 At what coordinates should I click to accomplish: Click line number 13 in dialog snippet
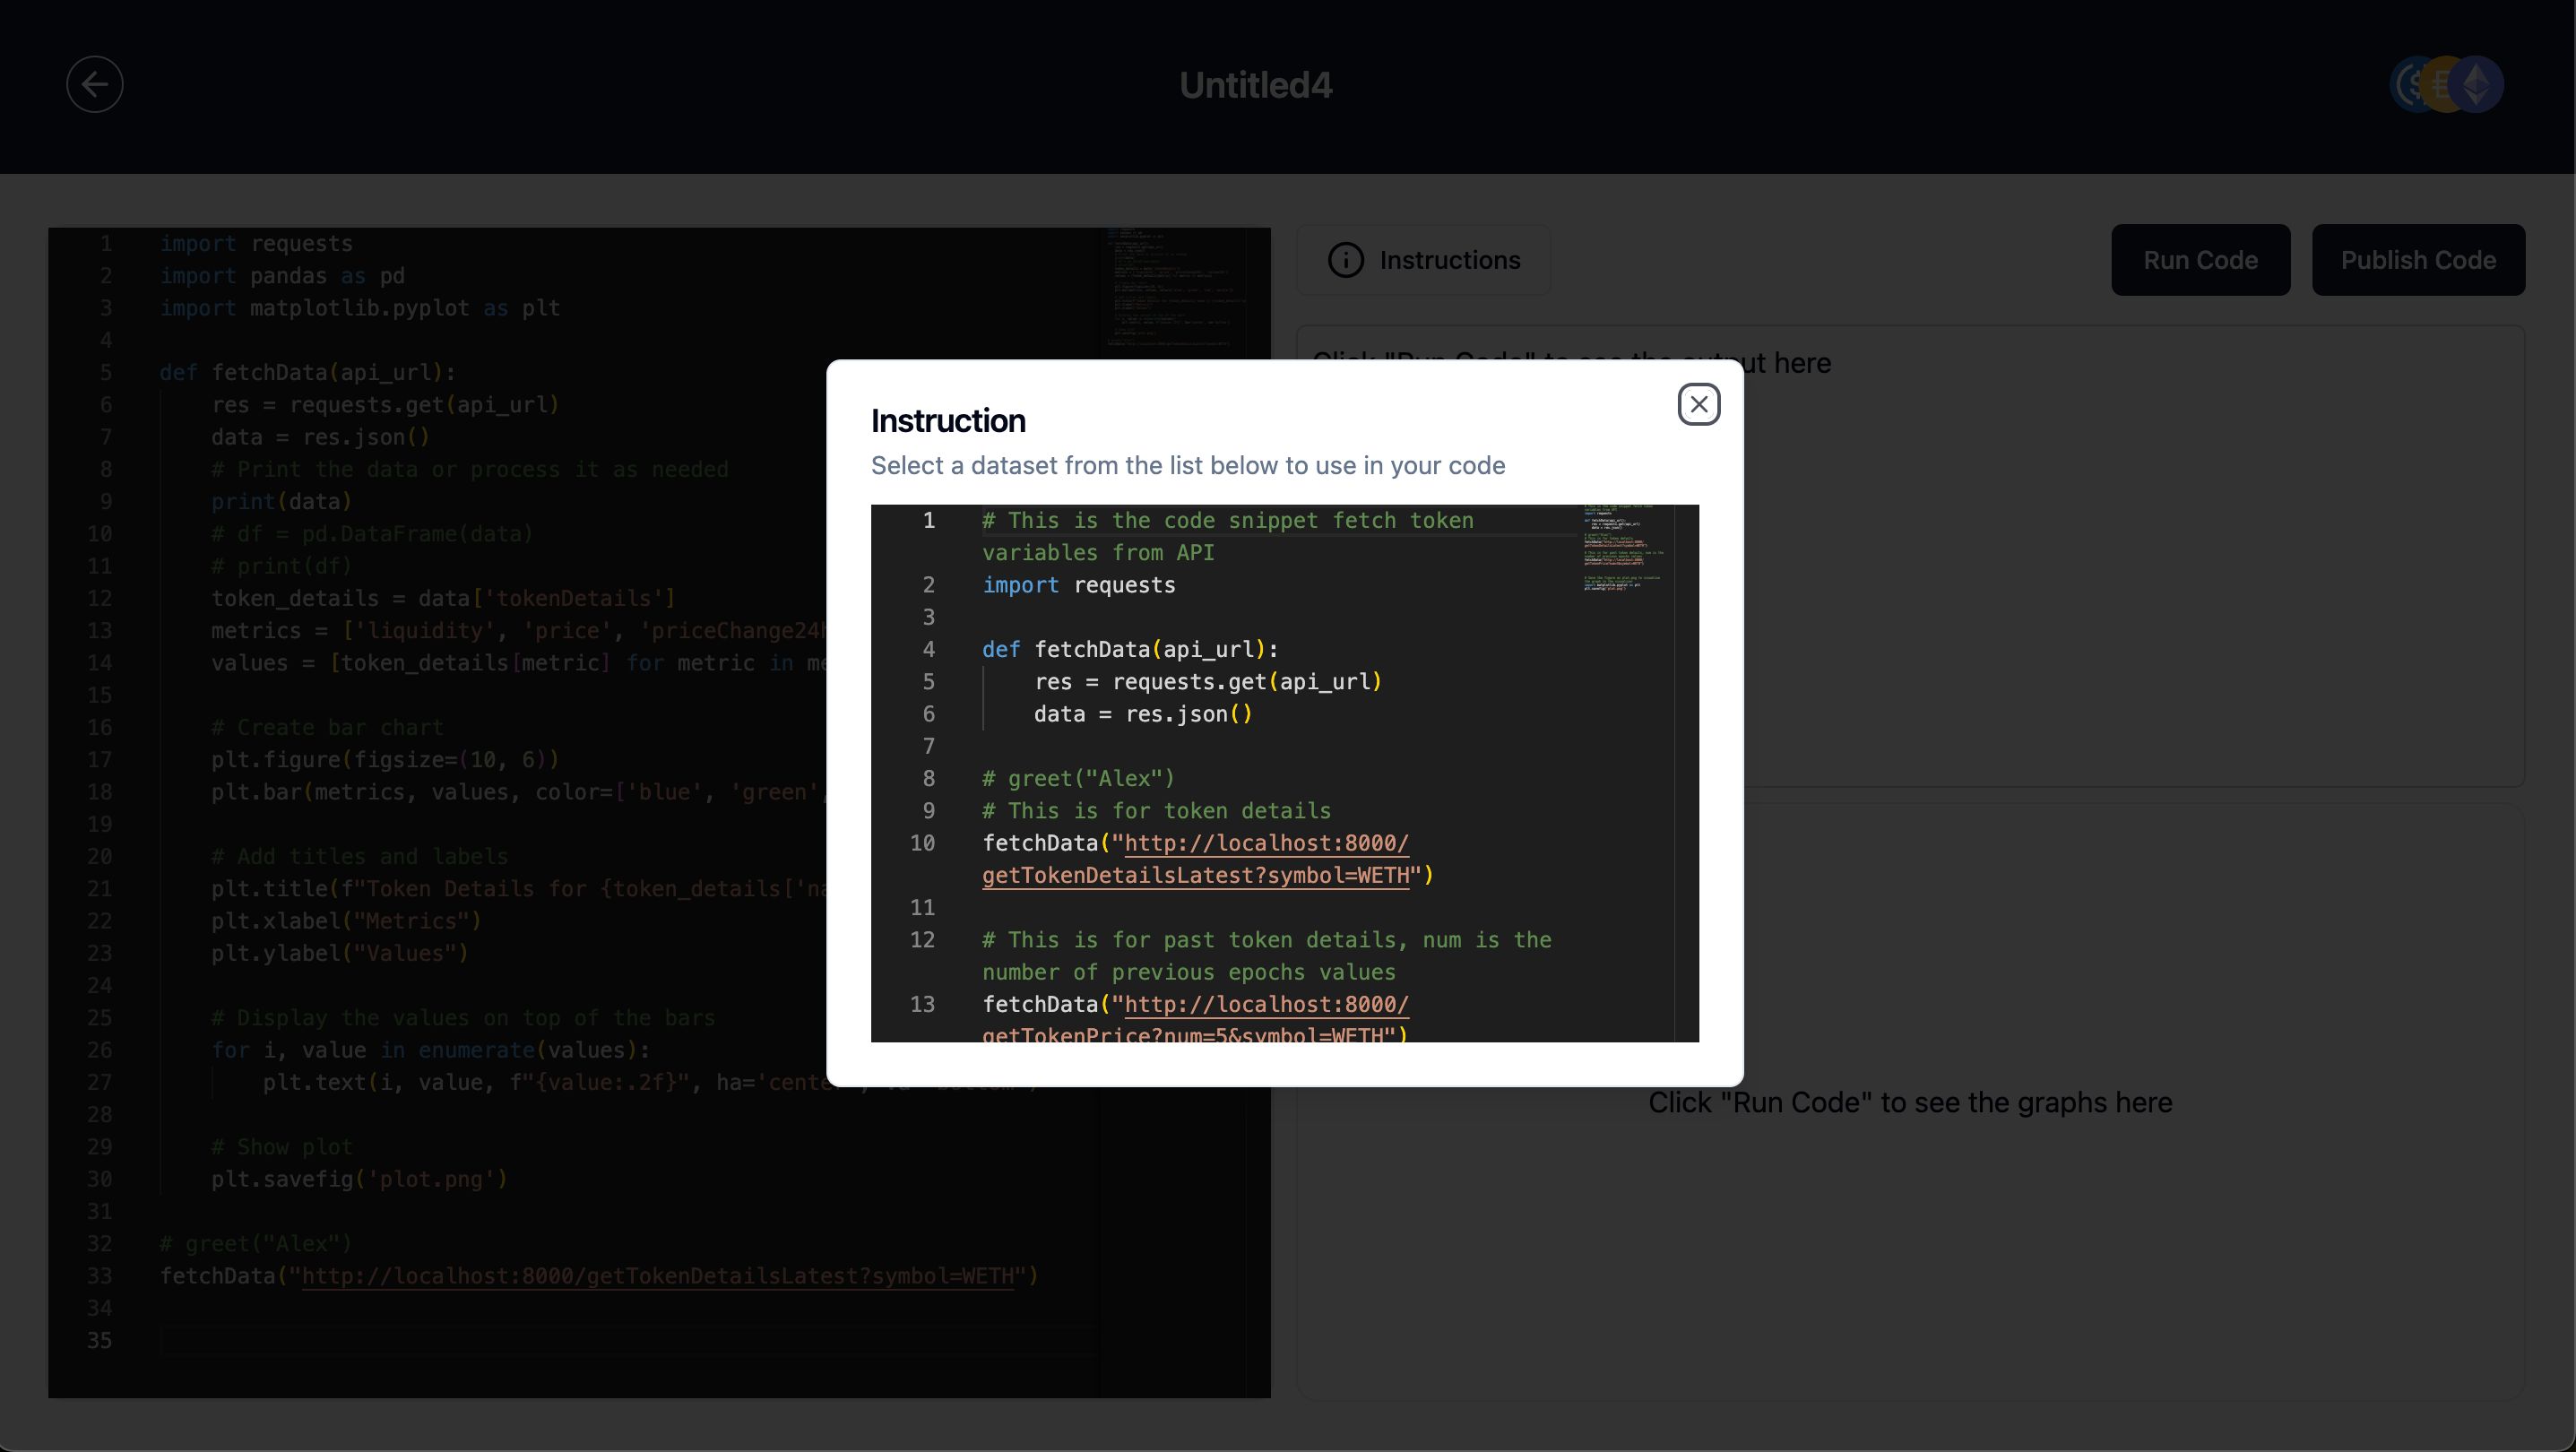click(922, 1004)
